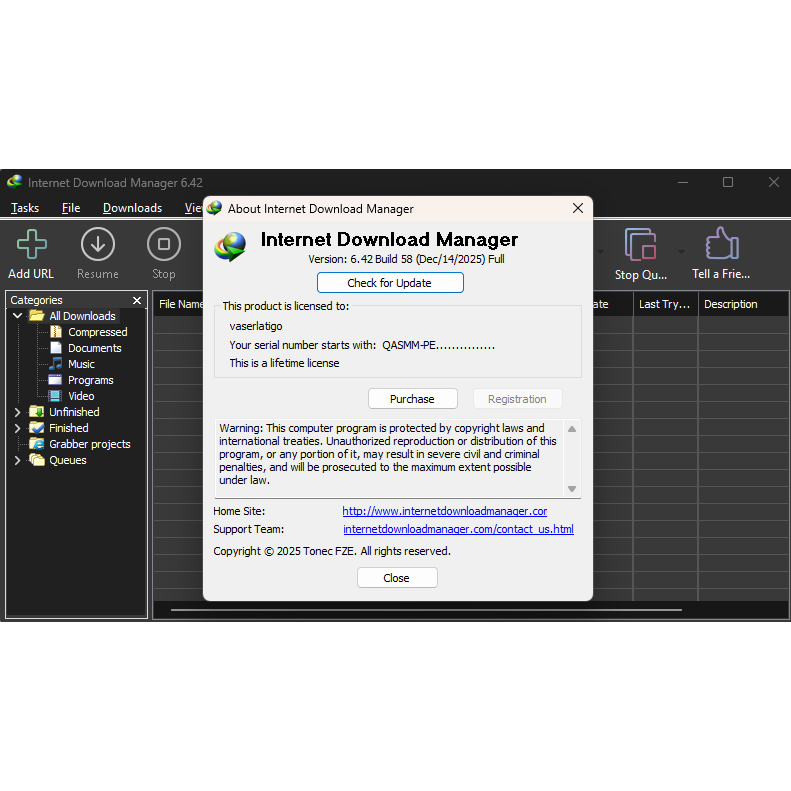
Task: Click the Tell a Friend thumbs-up icon
Action: tap(722, 243)
